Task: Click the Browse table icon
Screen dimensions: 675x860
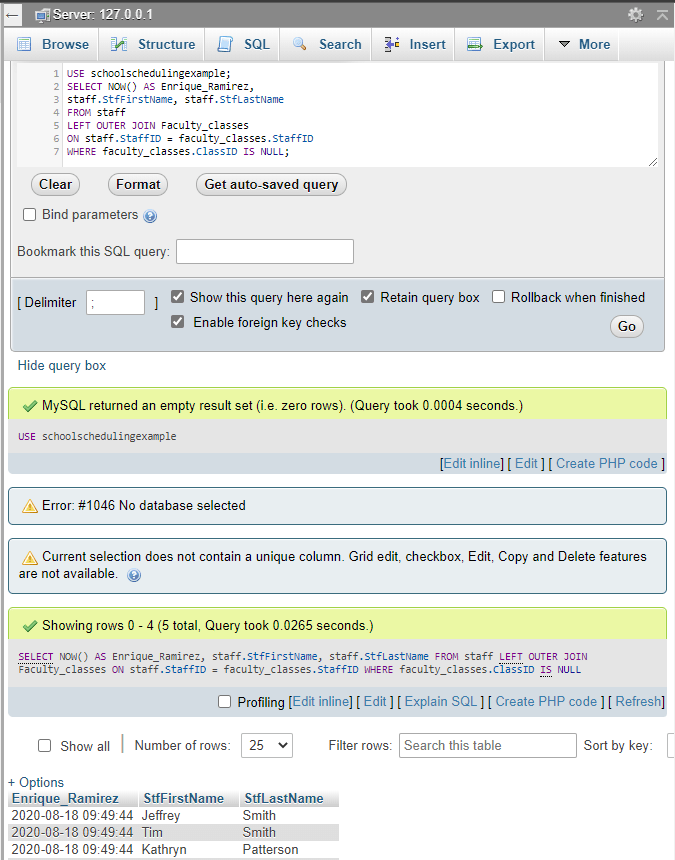Action: point(24,44)
